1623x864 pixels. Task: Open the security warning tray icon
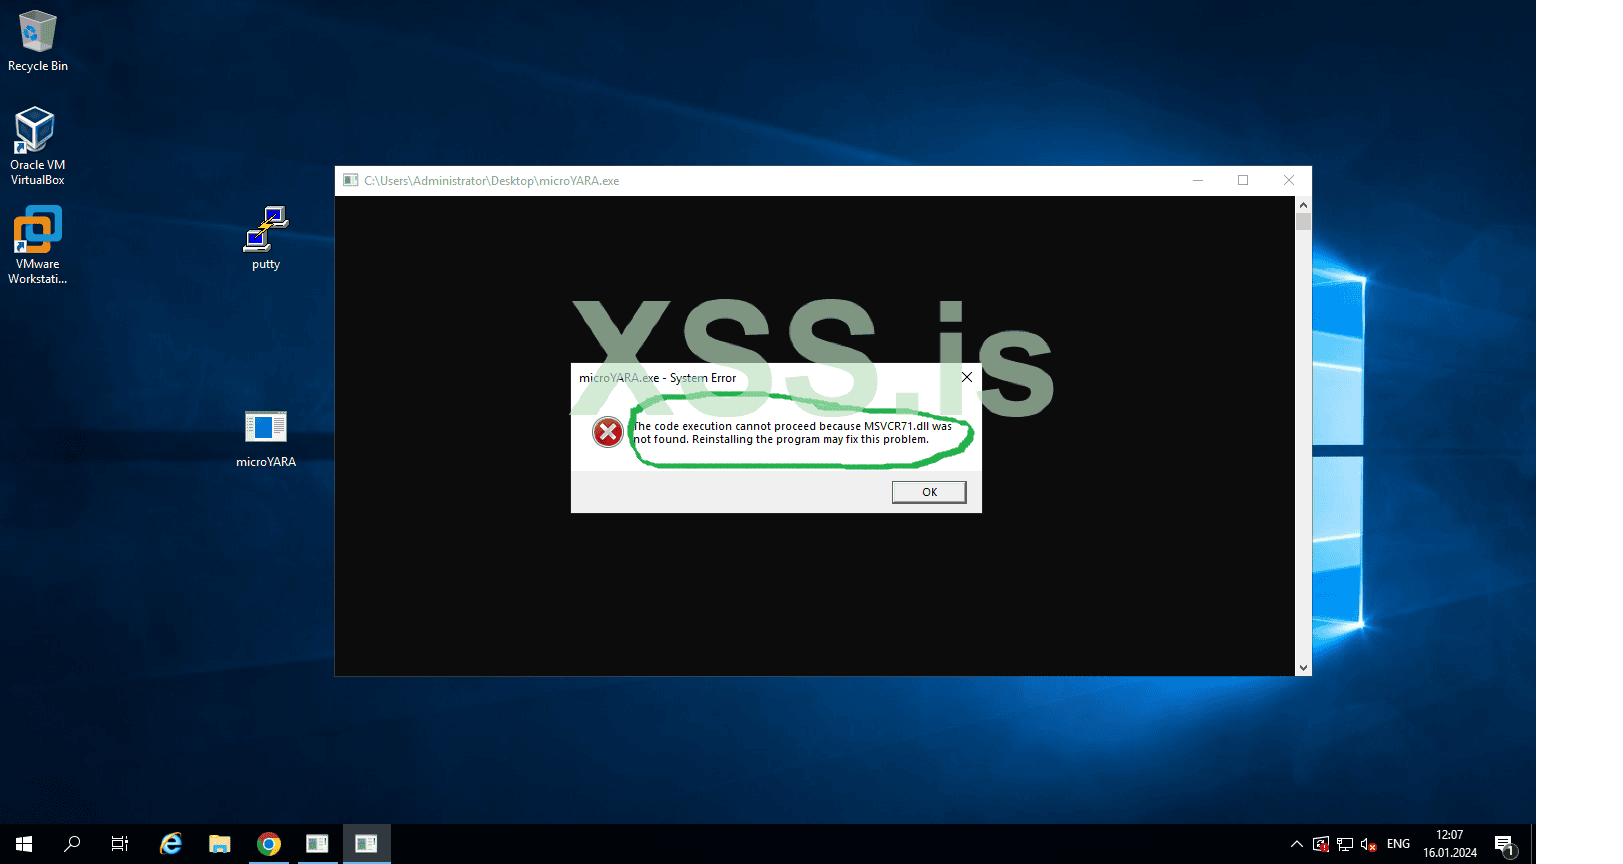(x=1321, y=844)
